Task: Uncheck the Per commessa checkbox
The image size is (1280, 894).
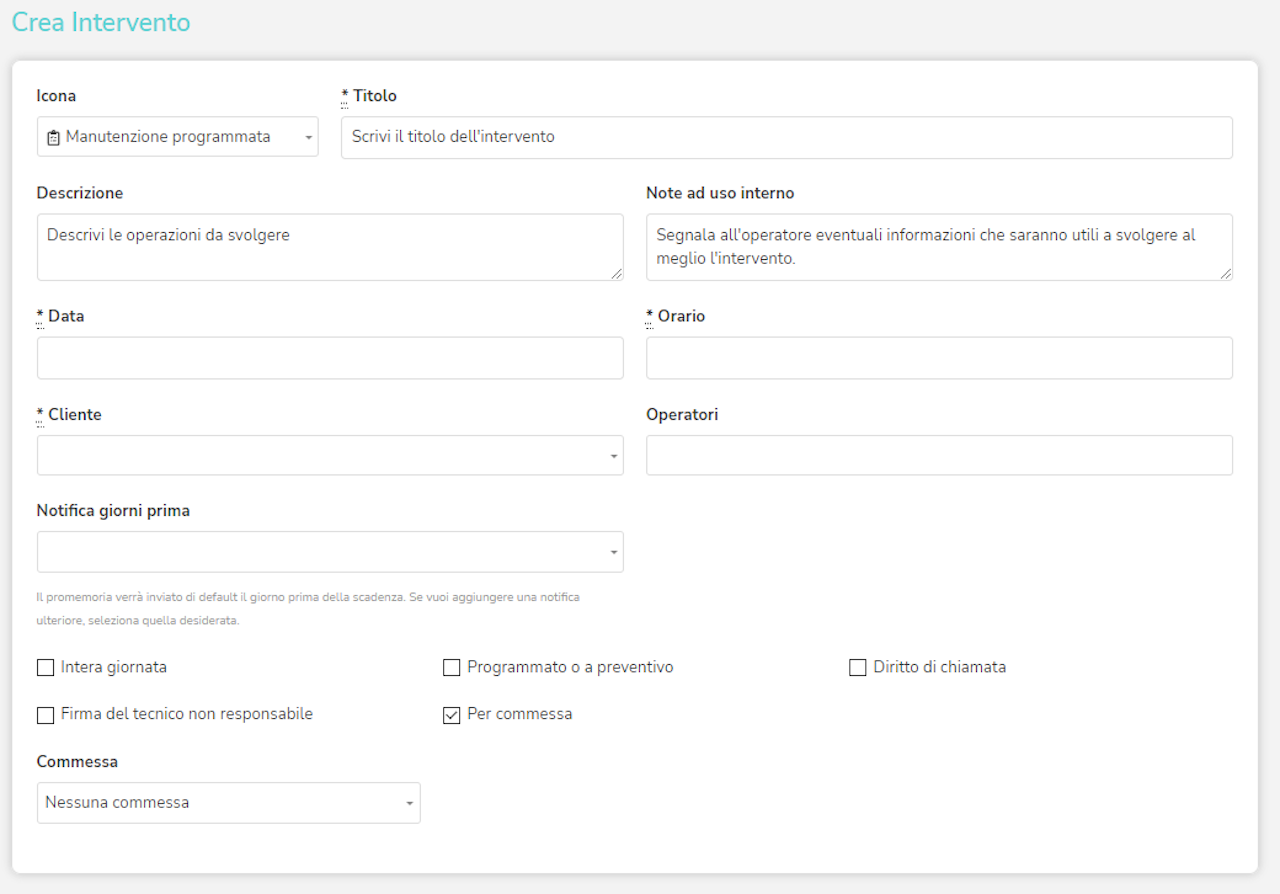Action: click(x=451, y=715)
